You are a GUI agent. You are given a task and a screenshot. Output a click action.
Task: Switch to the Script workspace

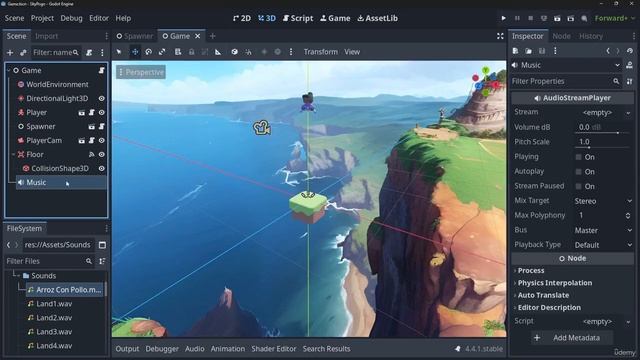pyautogui.click(x=298, y=18)
